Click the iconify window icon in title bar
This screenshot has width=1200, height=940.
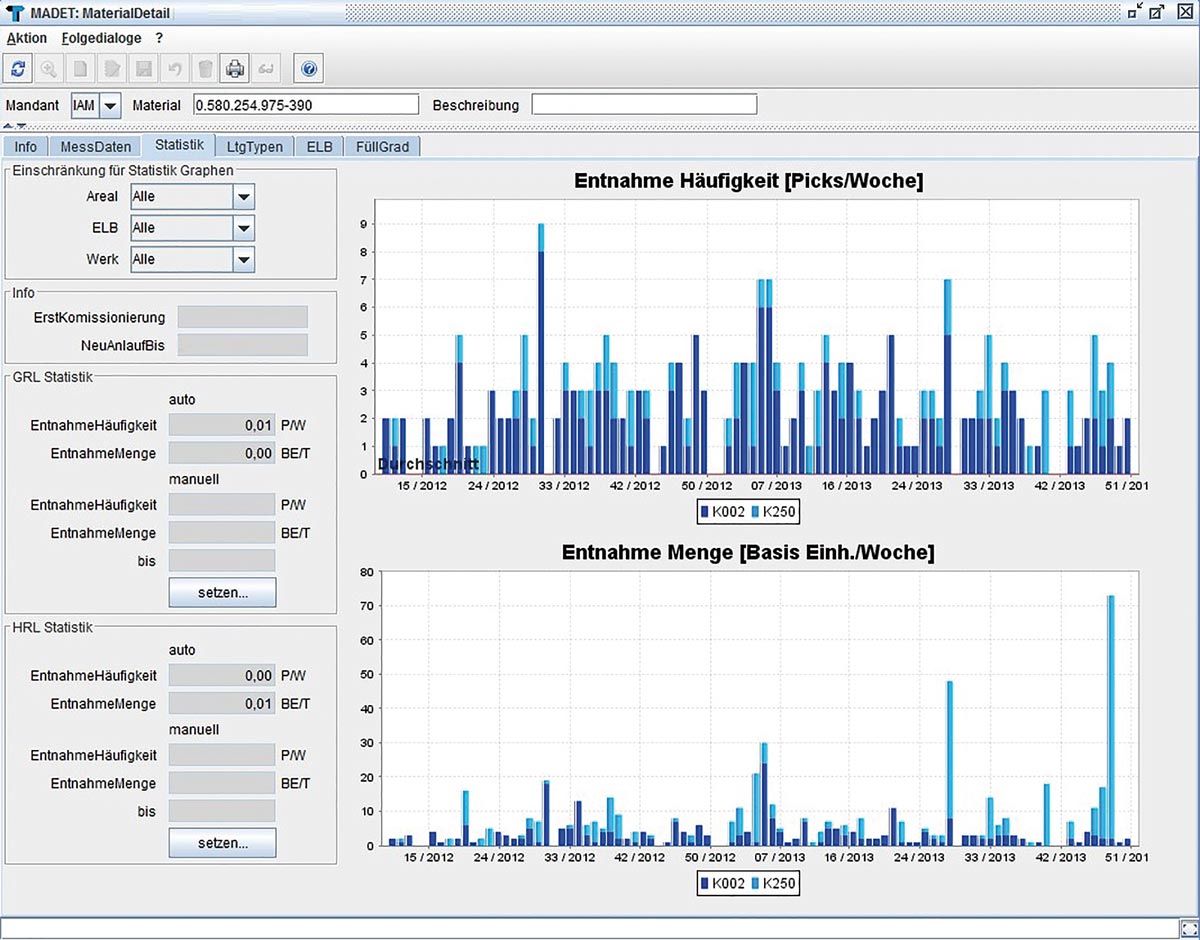[1134, 12]
